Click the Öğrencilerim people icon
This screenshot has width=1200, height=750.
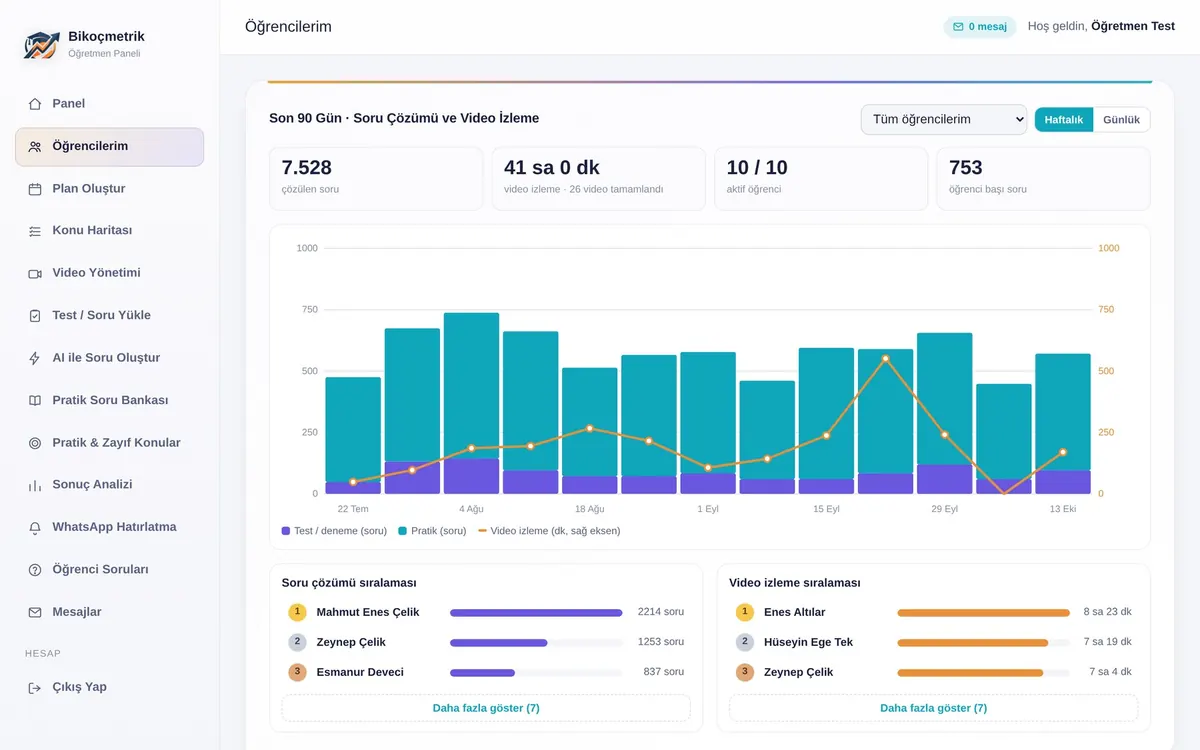coord(35,146)
